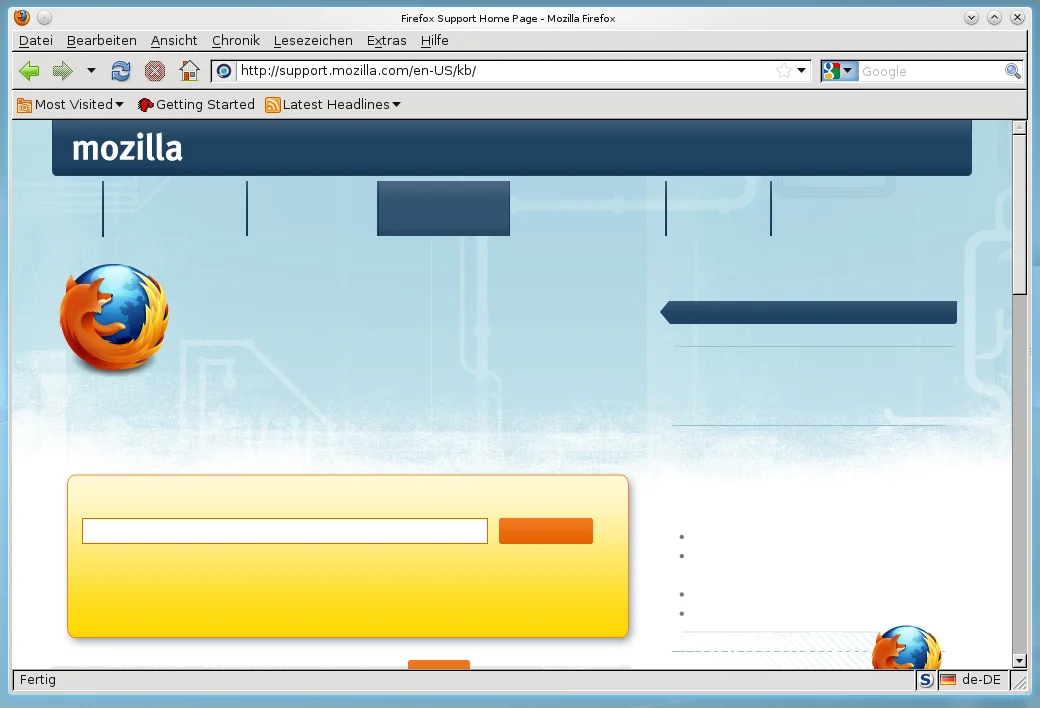Open the Extras menu
Viewport: 1040px width, 708px height.
(386, 40)
